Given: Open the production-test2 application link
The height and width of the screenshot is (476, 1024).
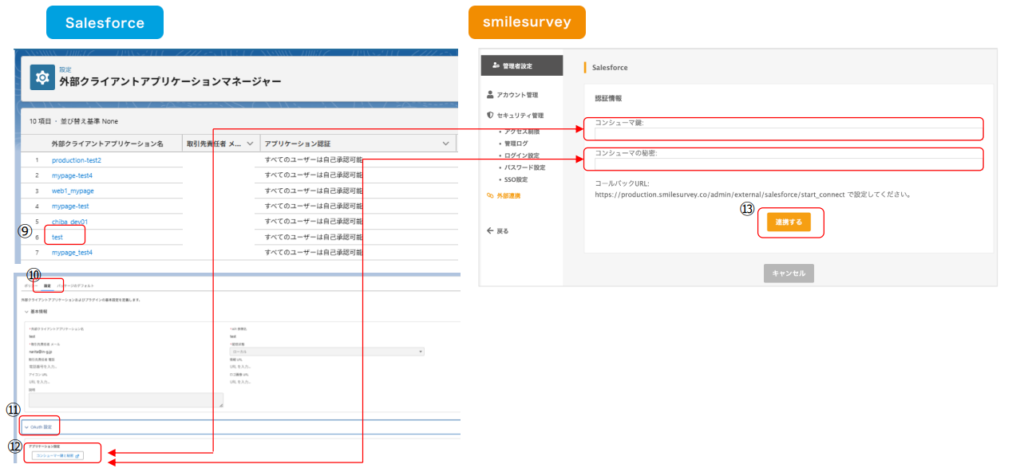Looking at the screenshot, I should 76,160.
